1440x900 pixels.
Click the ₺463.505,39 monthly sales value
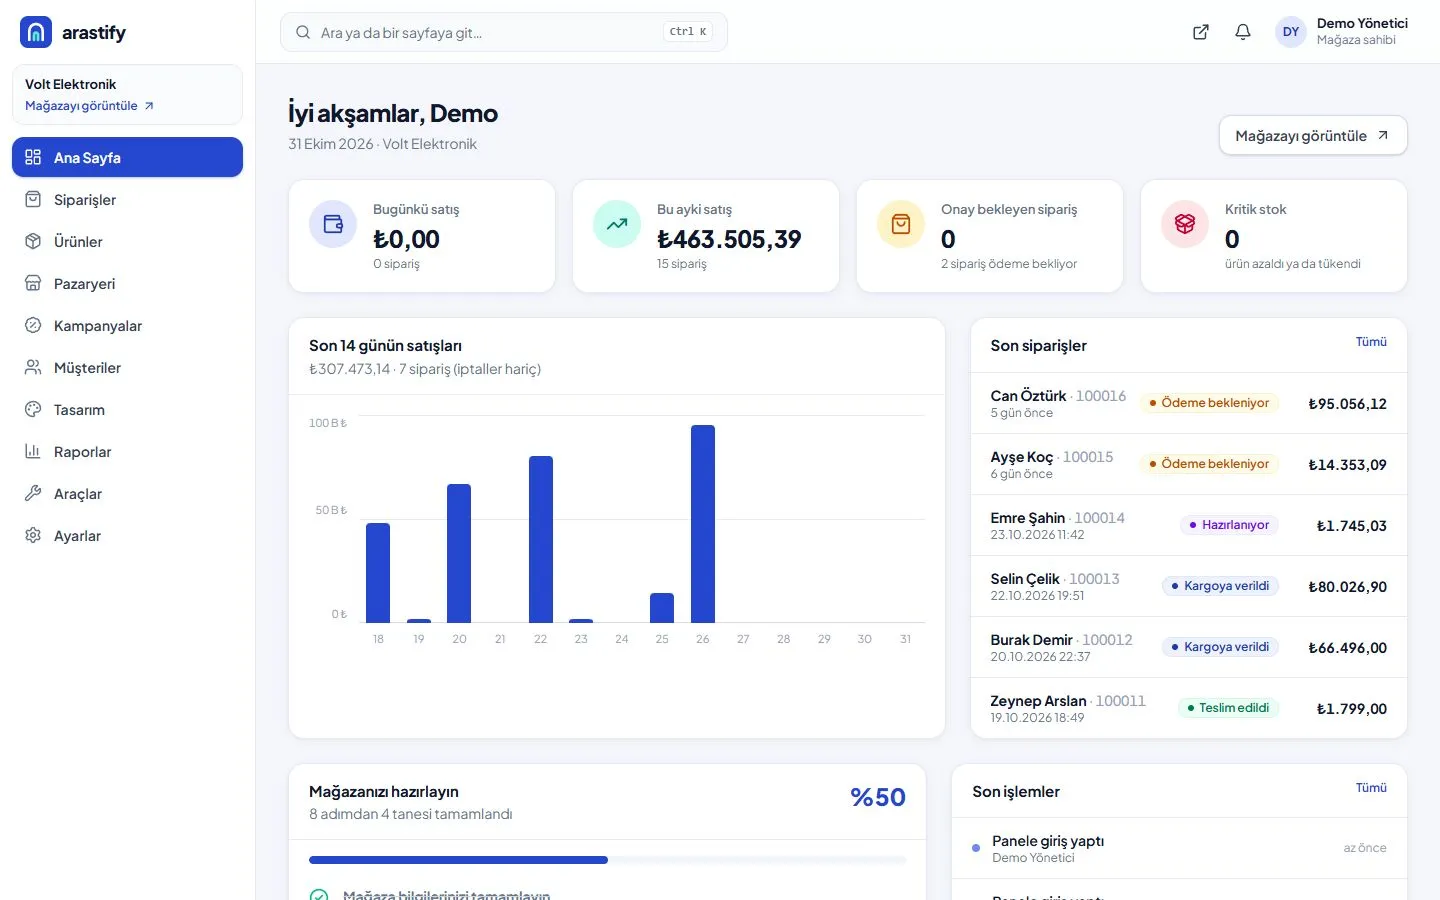[729, 239]
